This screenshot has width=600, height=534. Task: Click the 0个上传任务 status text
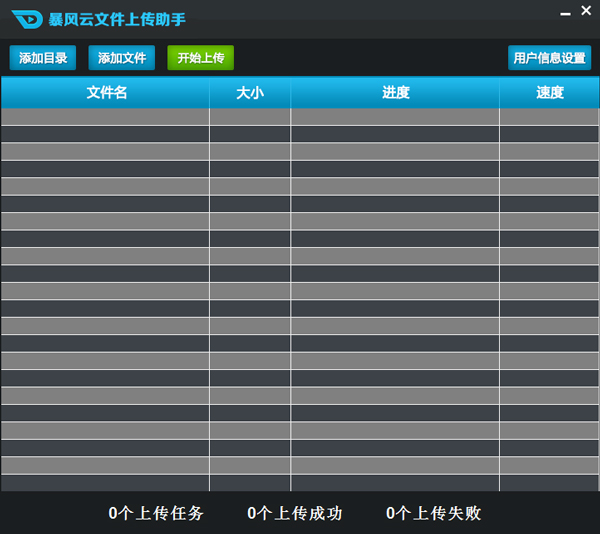156,513
